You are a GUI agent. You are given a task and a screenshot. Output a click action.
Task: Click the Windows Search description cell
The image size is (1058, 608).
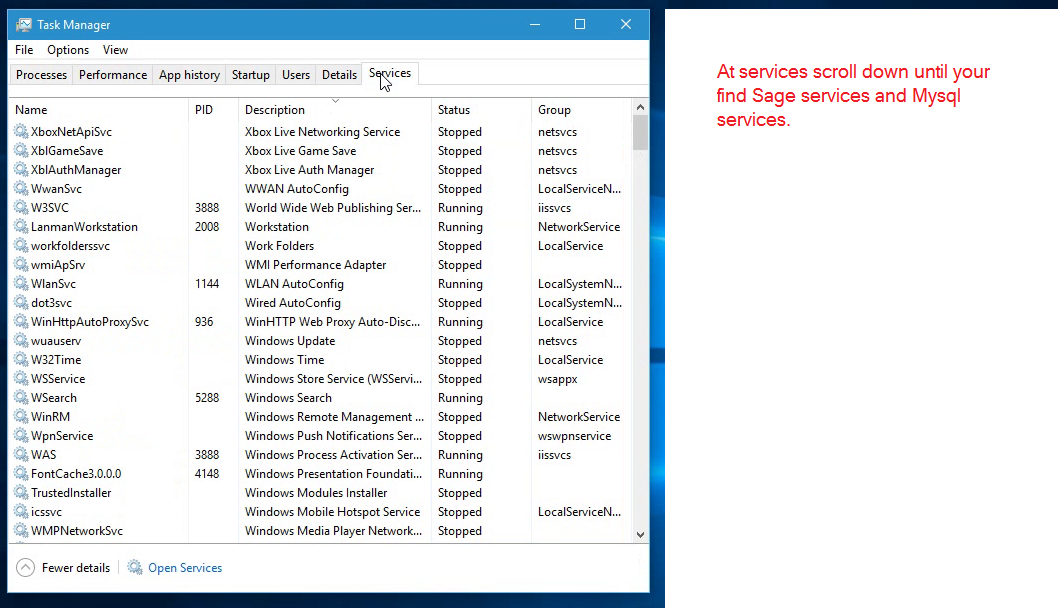(x=288, y=397)
